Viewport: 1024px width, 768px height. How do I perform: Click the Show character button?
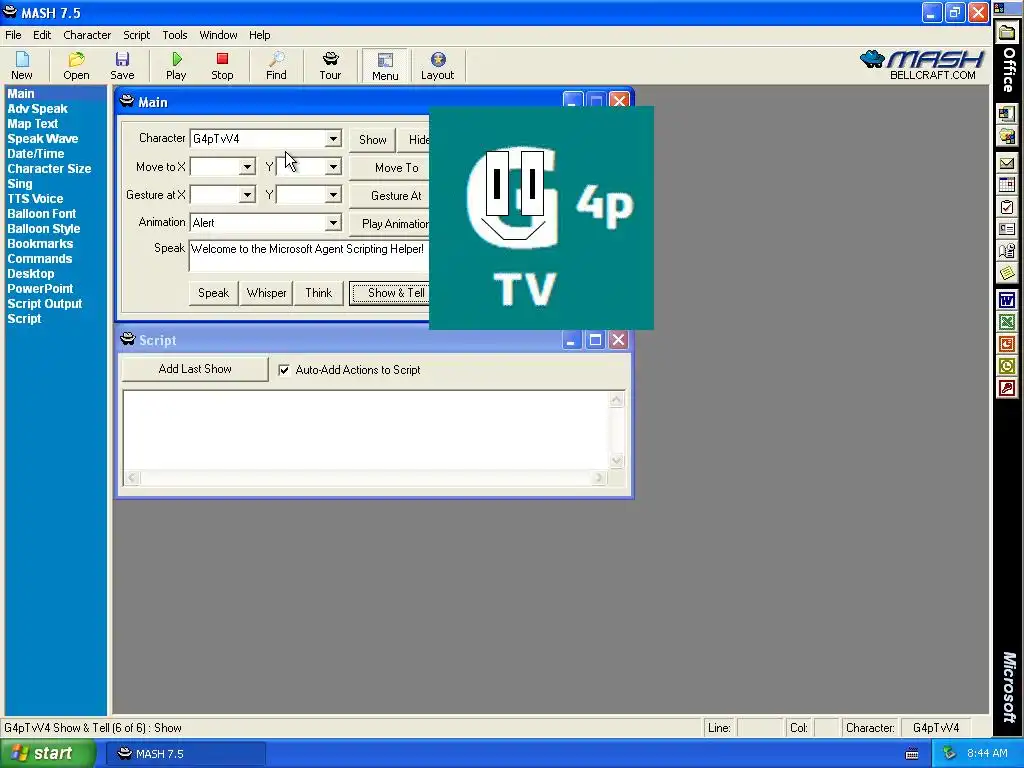pyautogui.click(x=372, y=140)
